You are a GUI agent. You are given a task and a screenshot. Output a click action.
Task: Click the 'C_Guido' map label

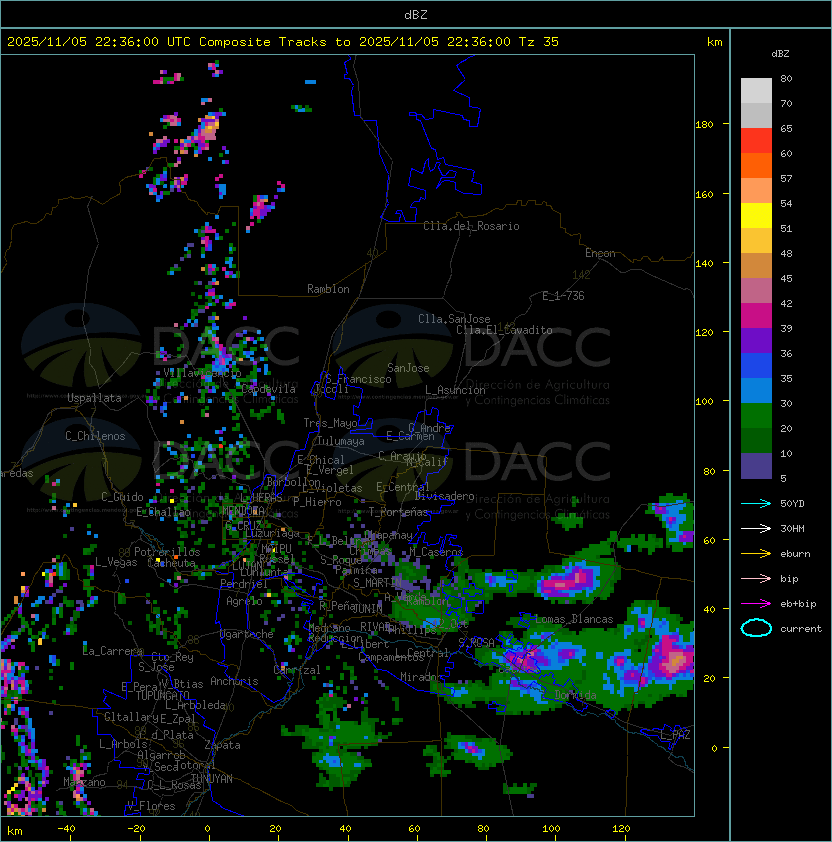[122, 497]
